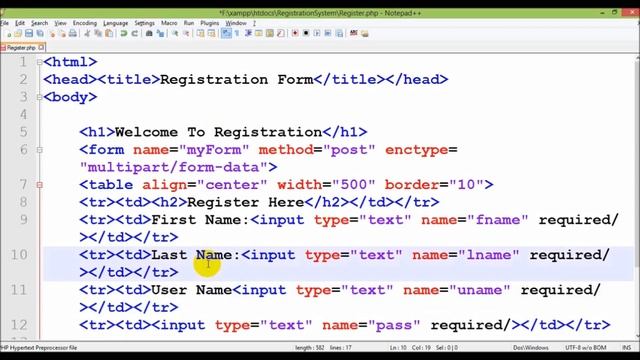This screenshot has width=640, height=360.
Task: Click the "Register Here" text on line 8
Action: tap(245, 202)
